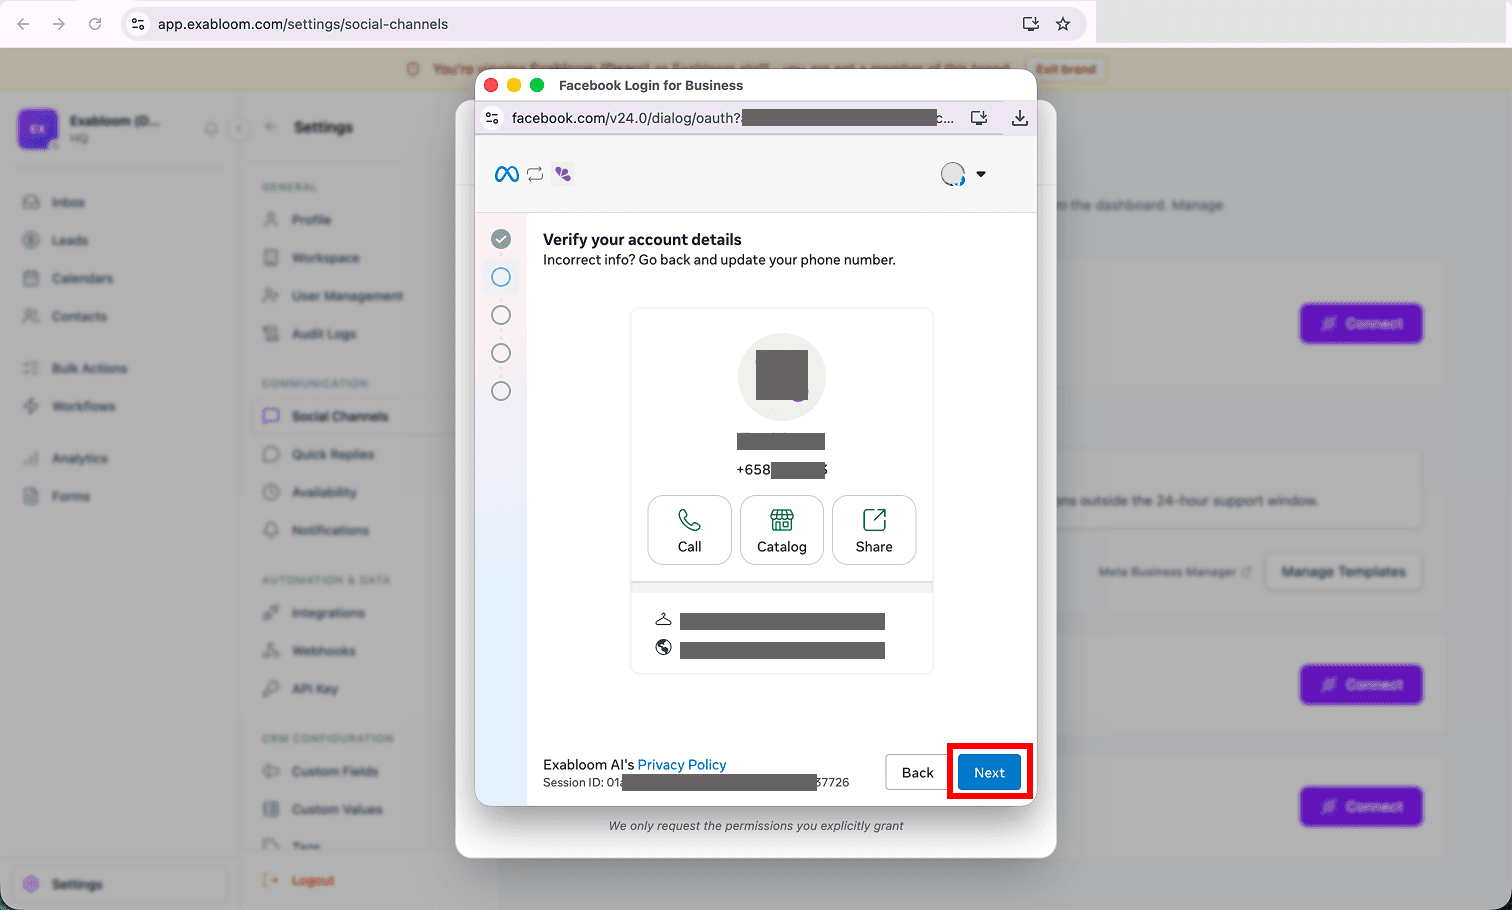The image size is (1512, 910).
Task: Expand the account switcher dropdown arrow
Action: pos(981,174)
